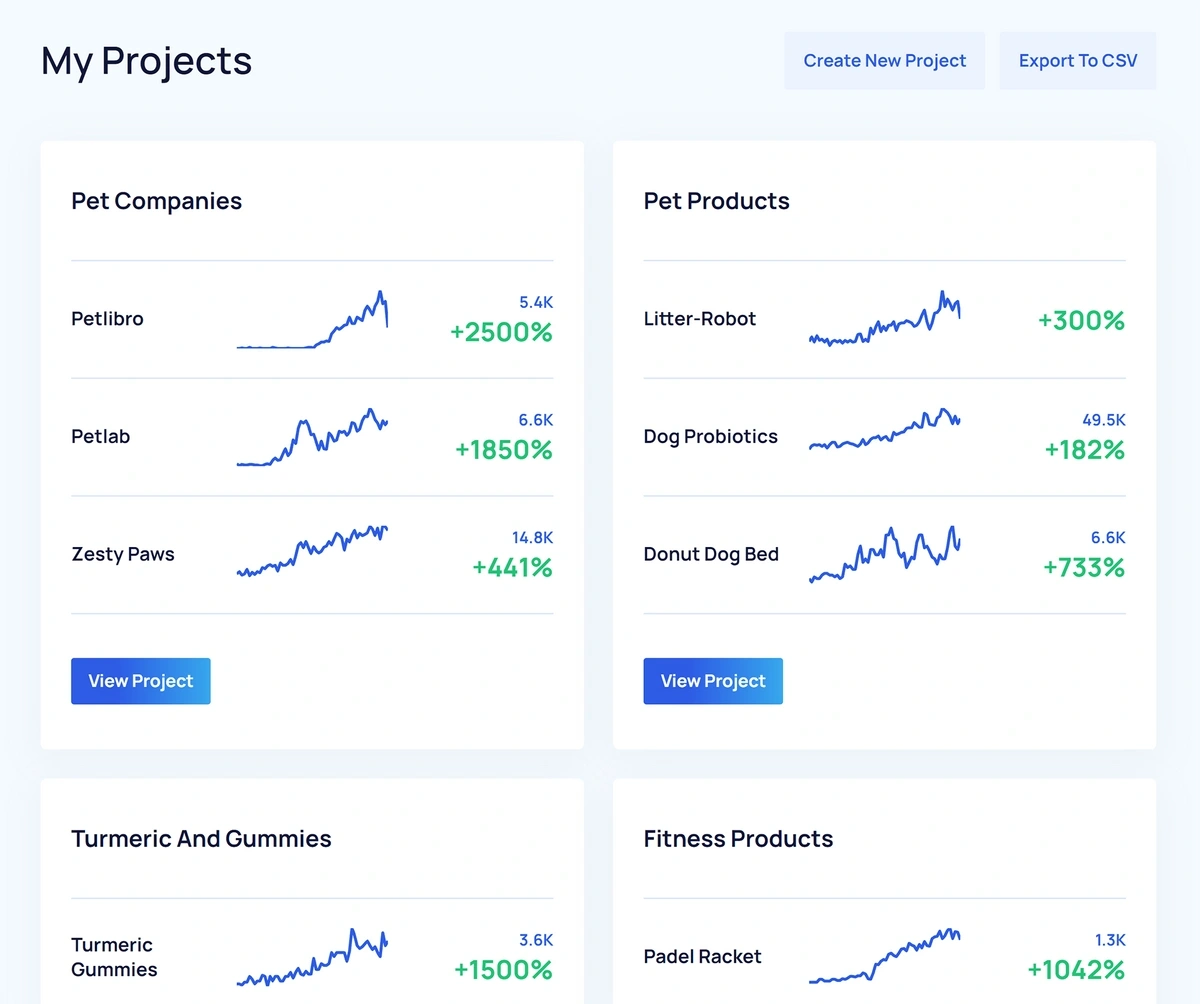Click the 1.3K volume for Padel Racket
This screenshot has width=1200, height=1004.
(1110, 940)
